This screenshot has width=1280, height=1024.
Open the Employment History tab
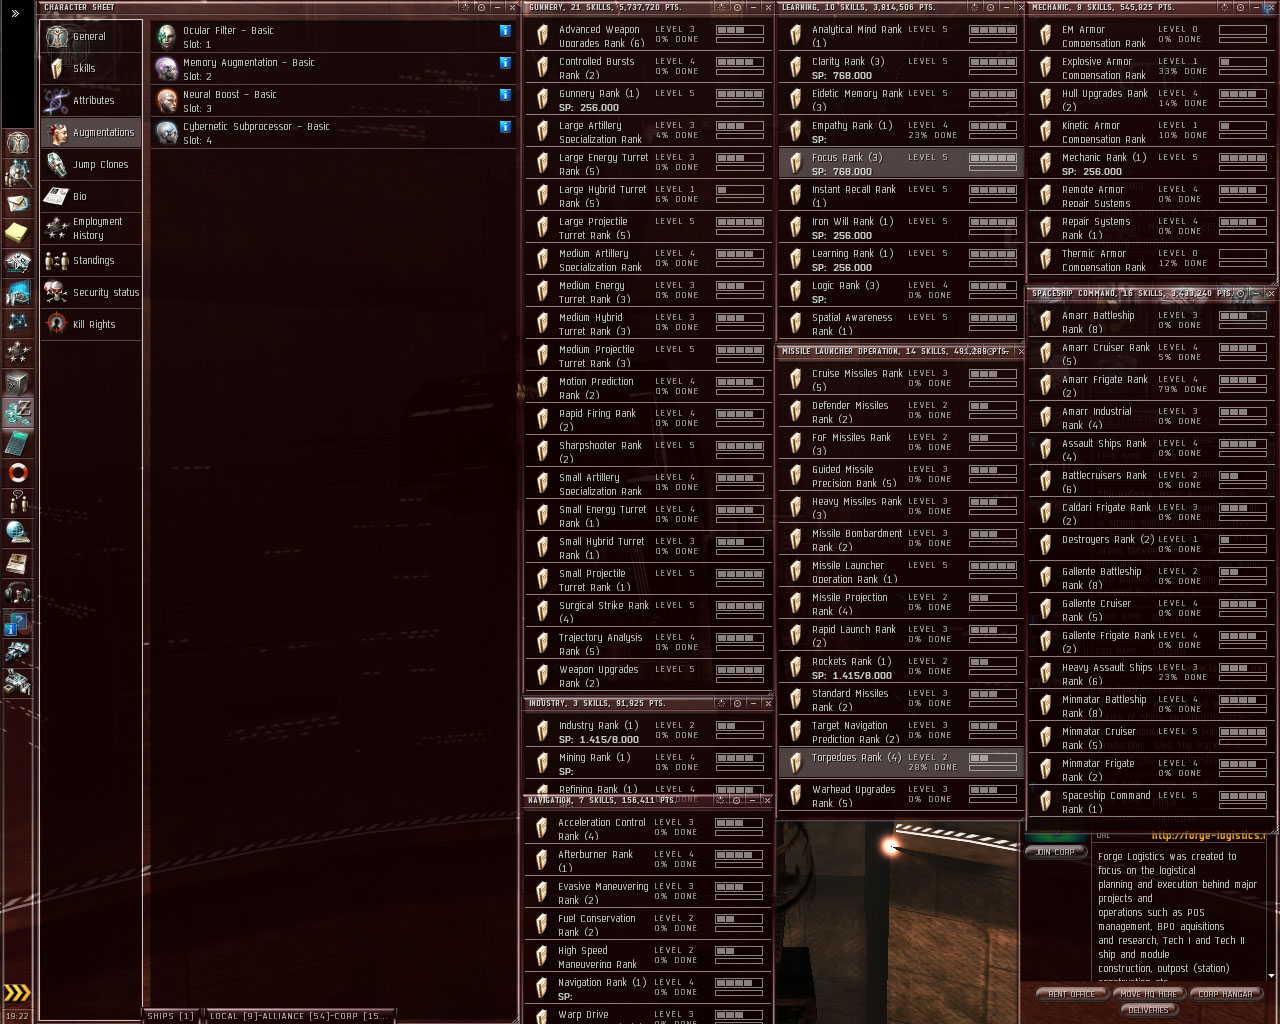coord(91,229)
